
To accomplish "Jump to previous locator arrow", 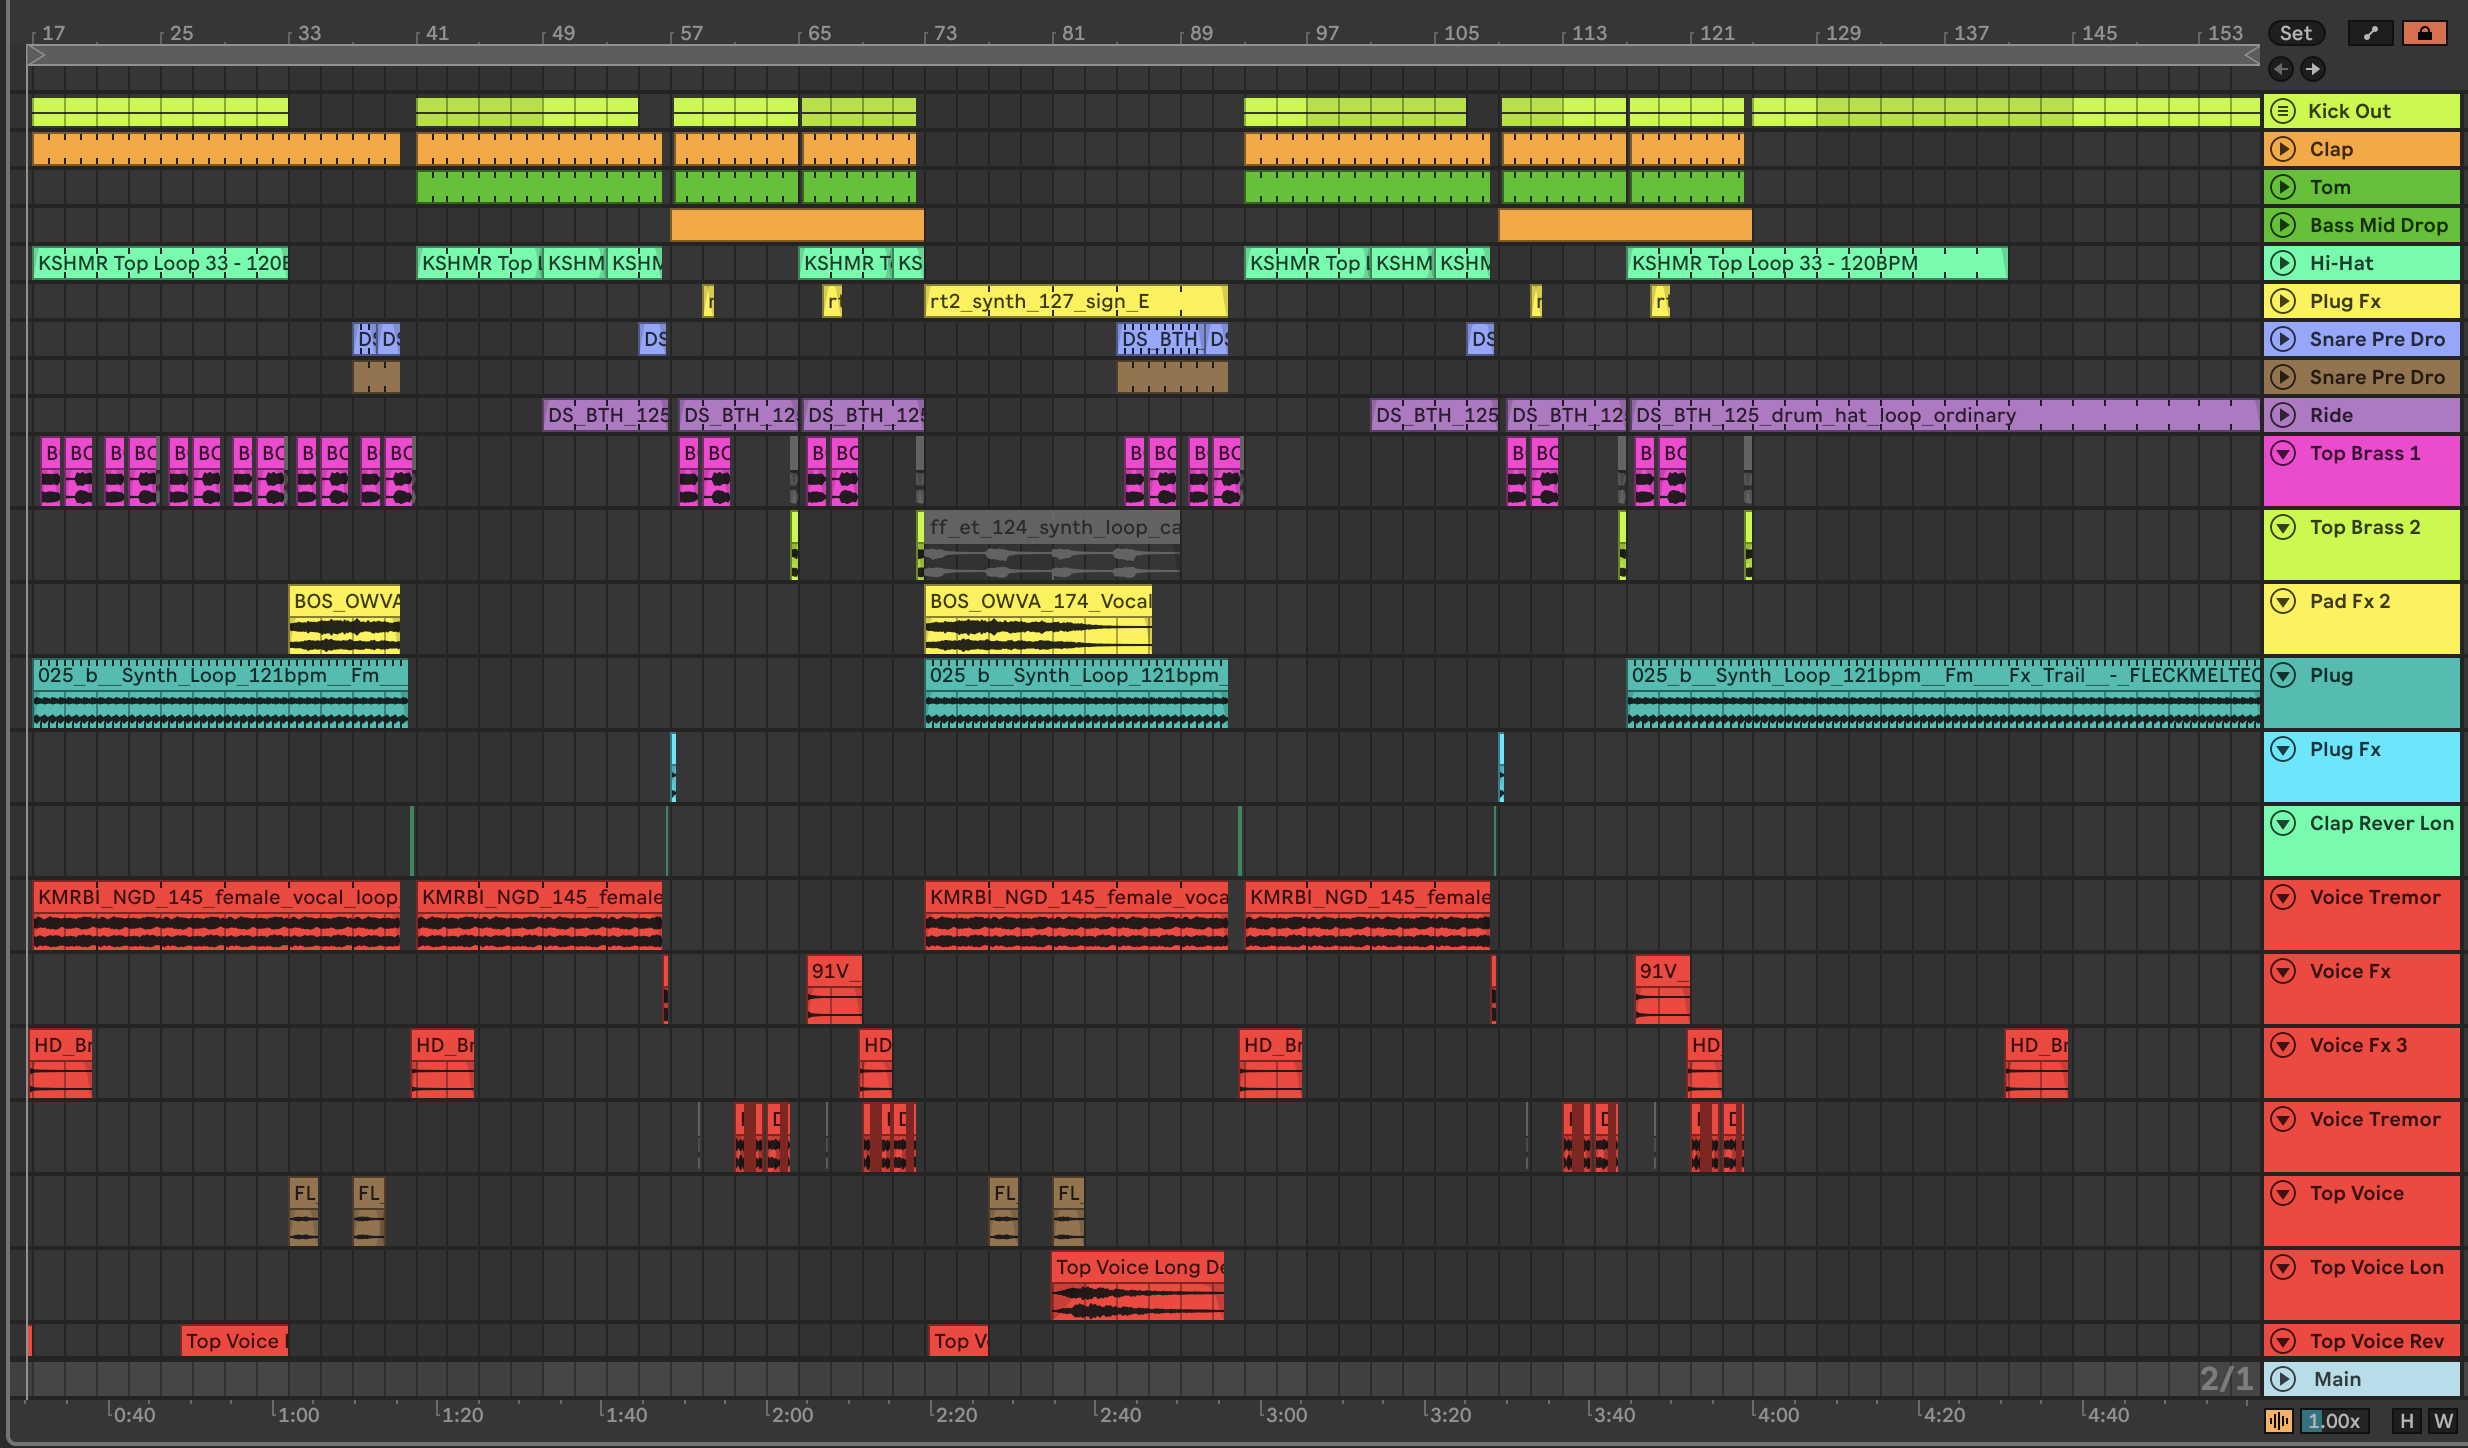I will coord(2281,69).
